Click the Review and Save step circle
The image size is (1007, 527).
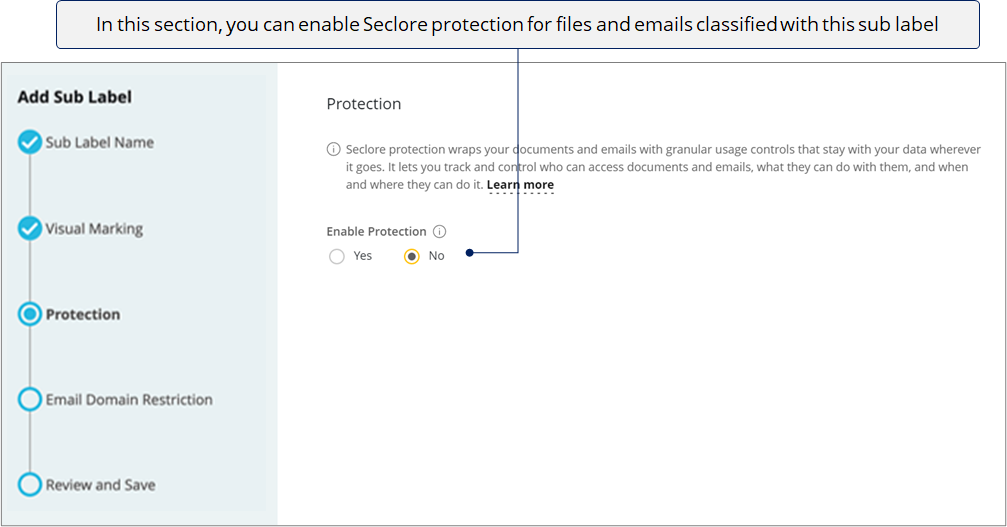pos(30,485)
